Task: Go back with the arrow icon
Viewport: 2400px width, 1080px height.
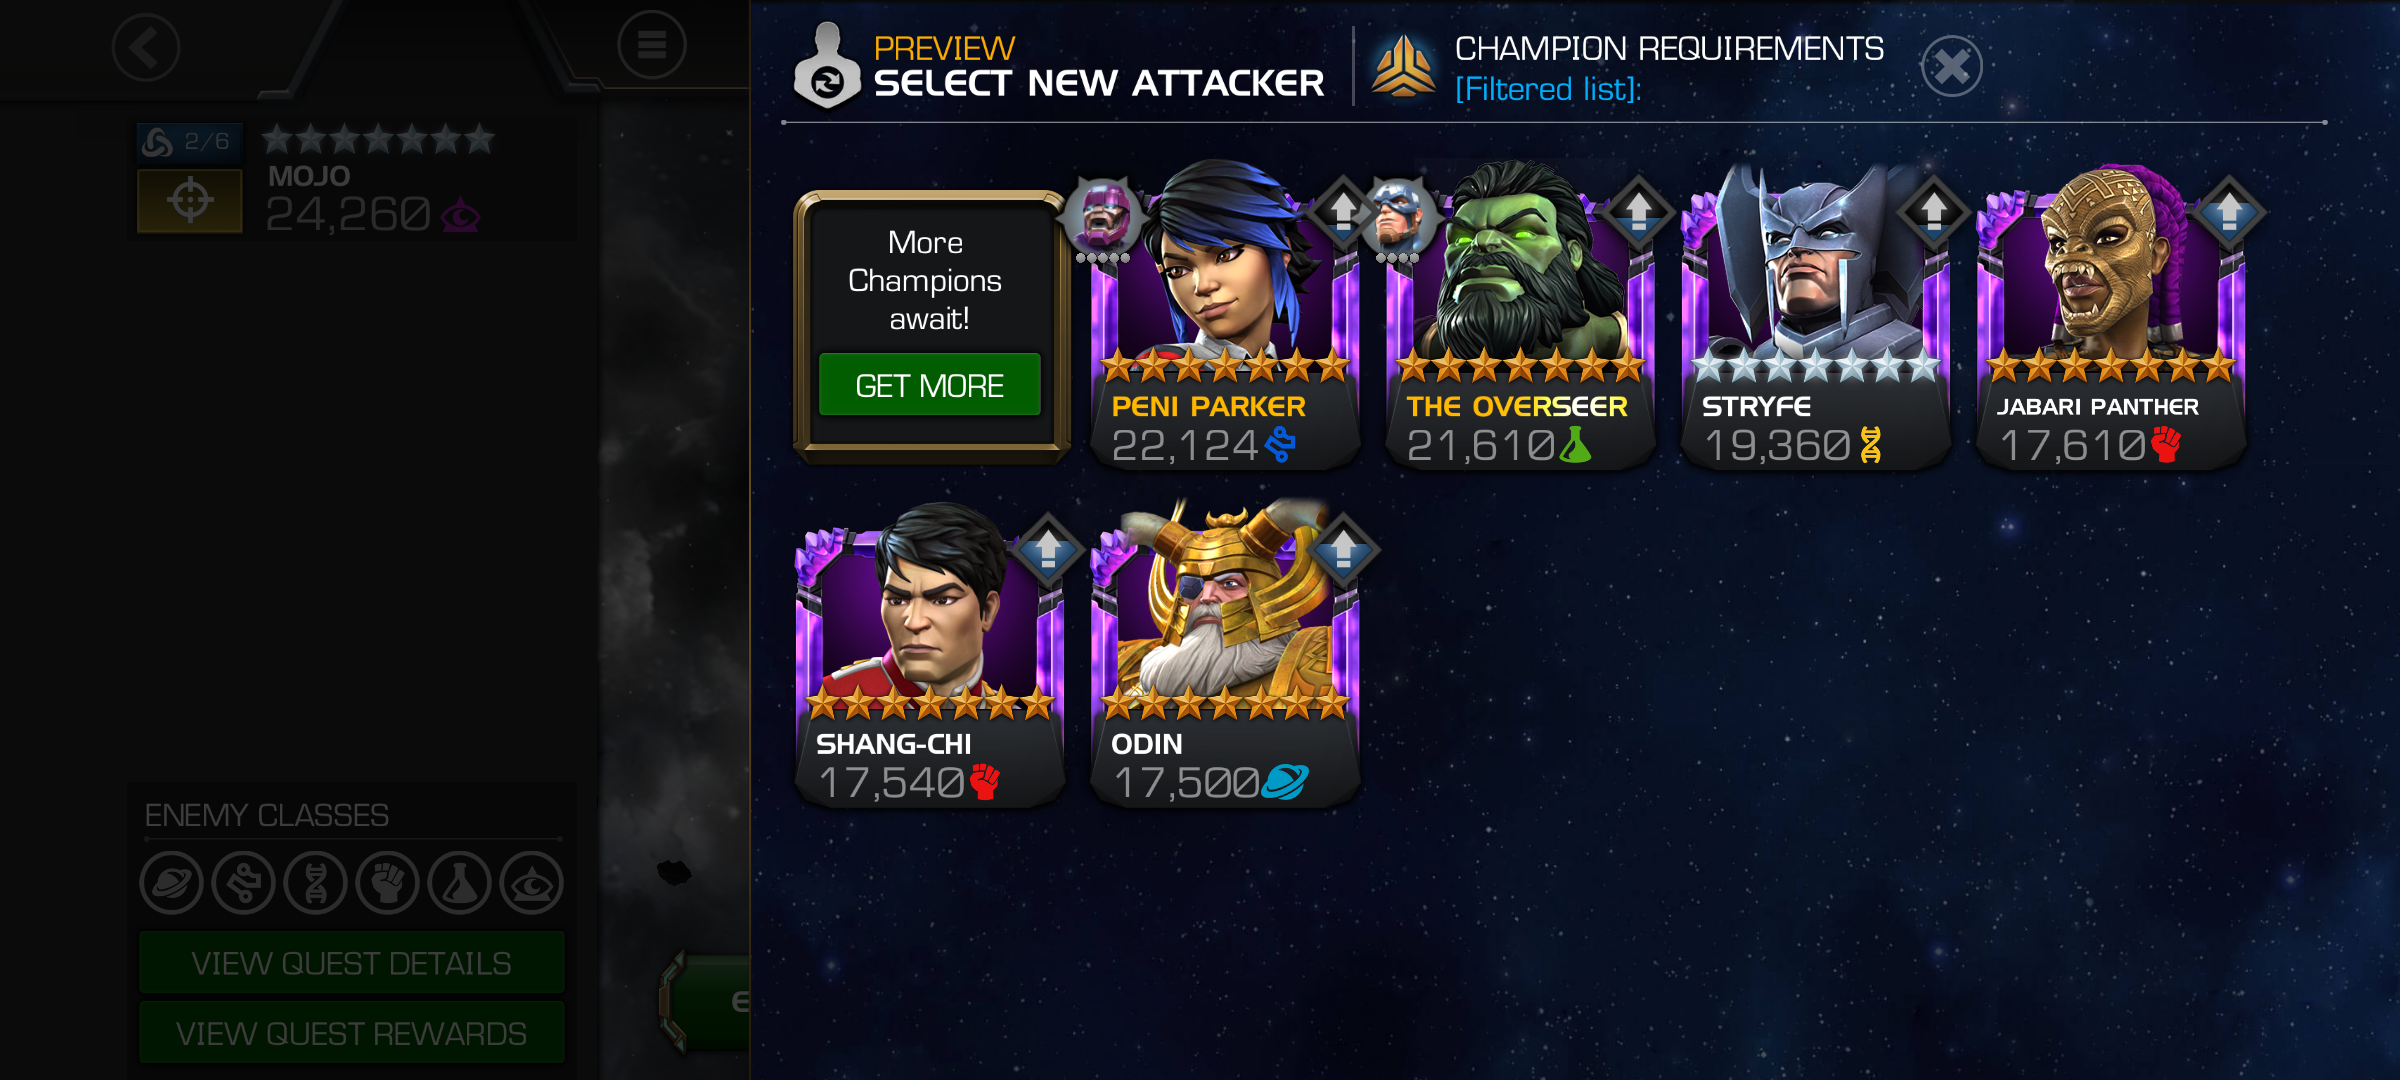Action: (x=145, y=47)
